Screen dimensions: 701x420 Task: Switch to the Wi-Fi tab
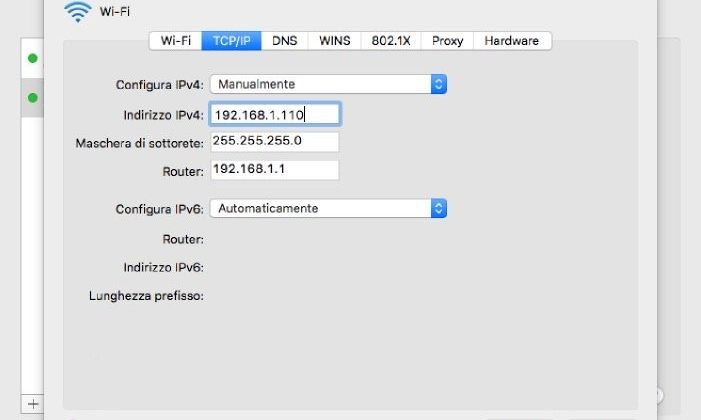[176, 41]
